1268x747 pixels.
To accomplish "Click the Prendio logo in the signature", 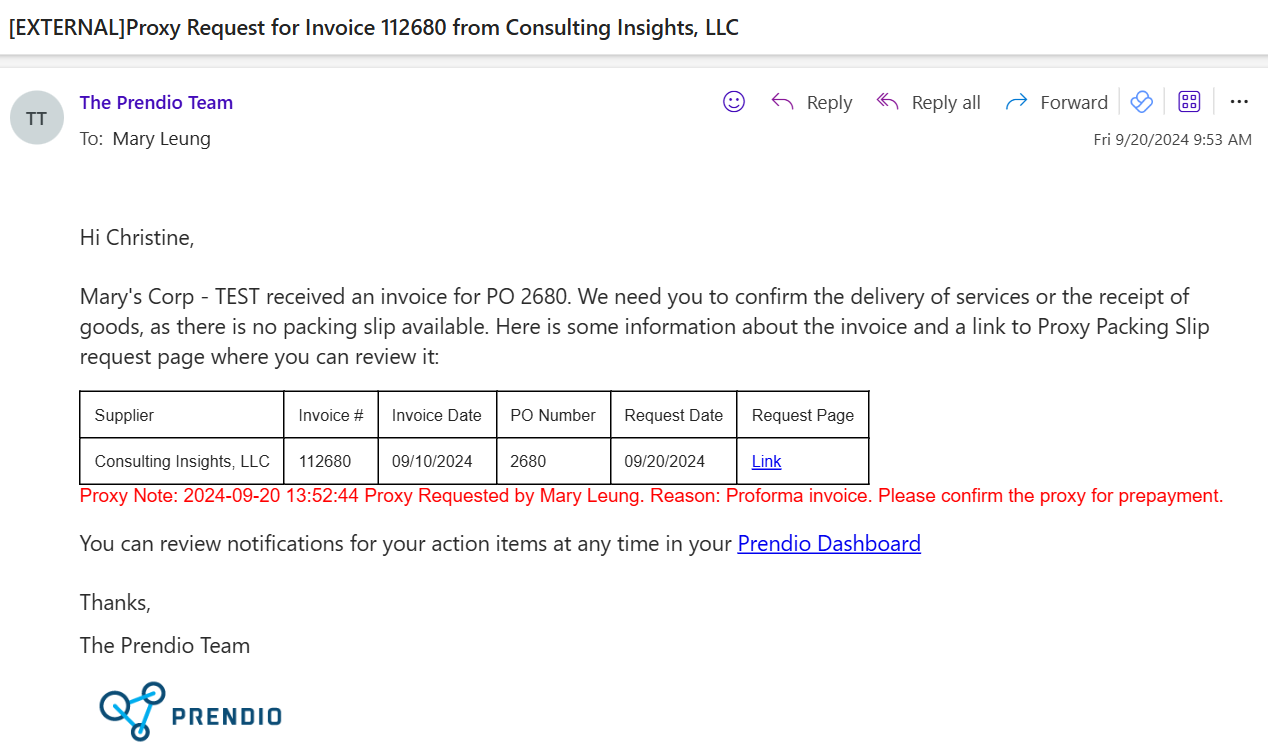I will coord(190,711).
